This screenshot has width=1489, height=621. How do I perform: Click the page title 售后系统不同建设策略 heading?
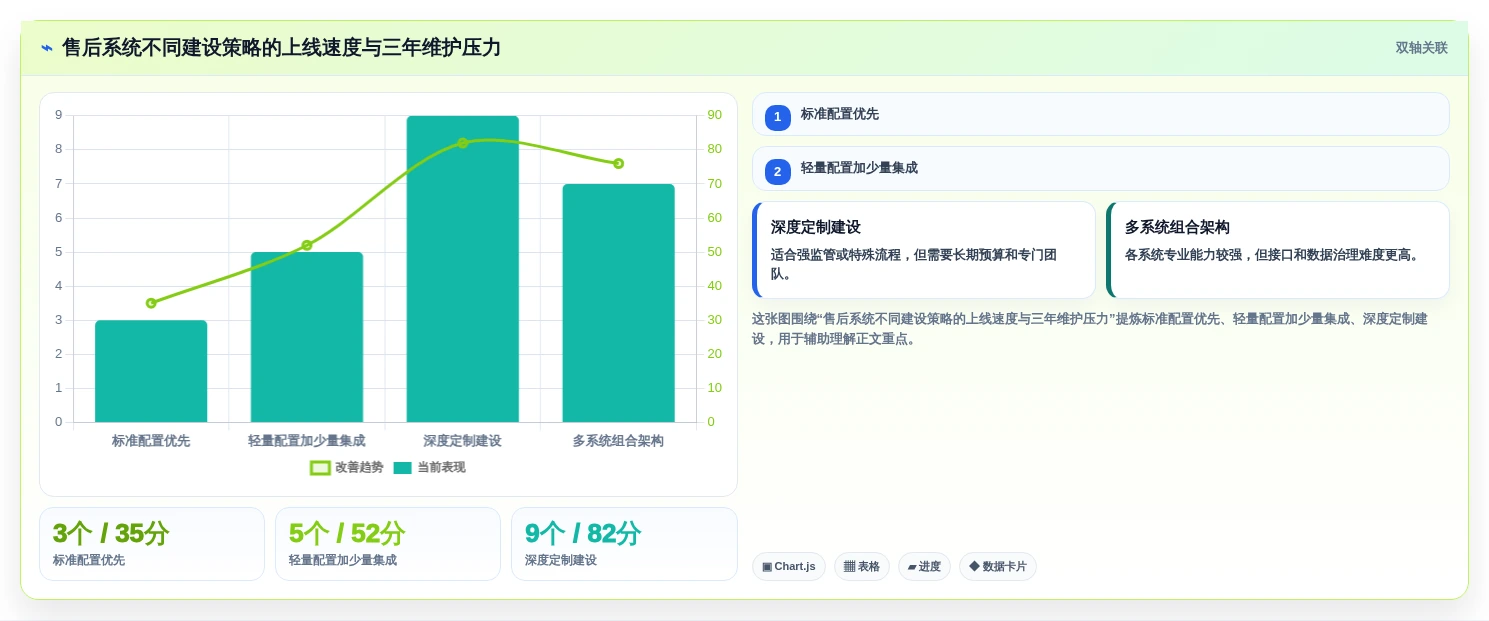coord(281,47)
